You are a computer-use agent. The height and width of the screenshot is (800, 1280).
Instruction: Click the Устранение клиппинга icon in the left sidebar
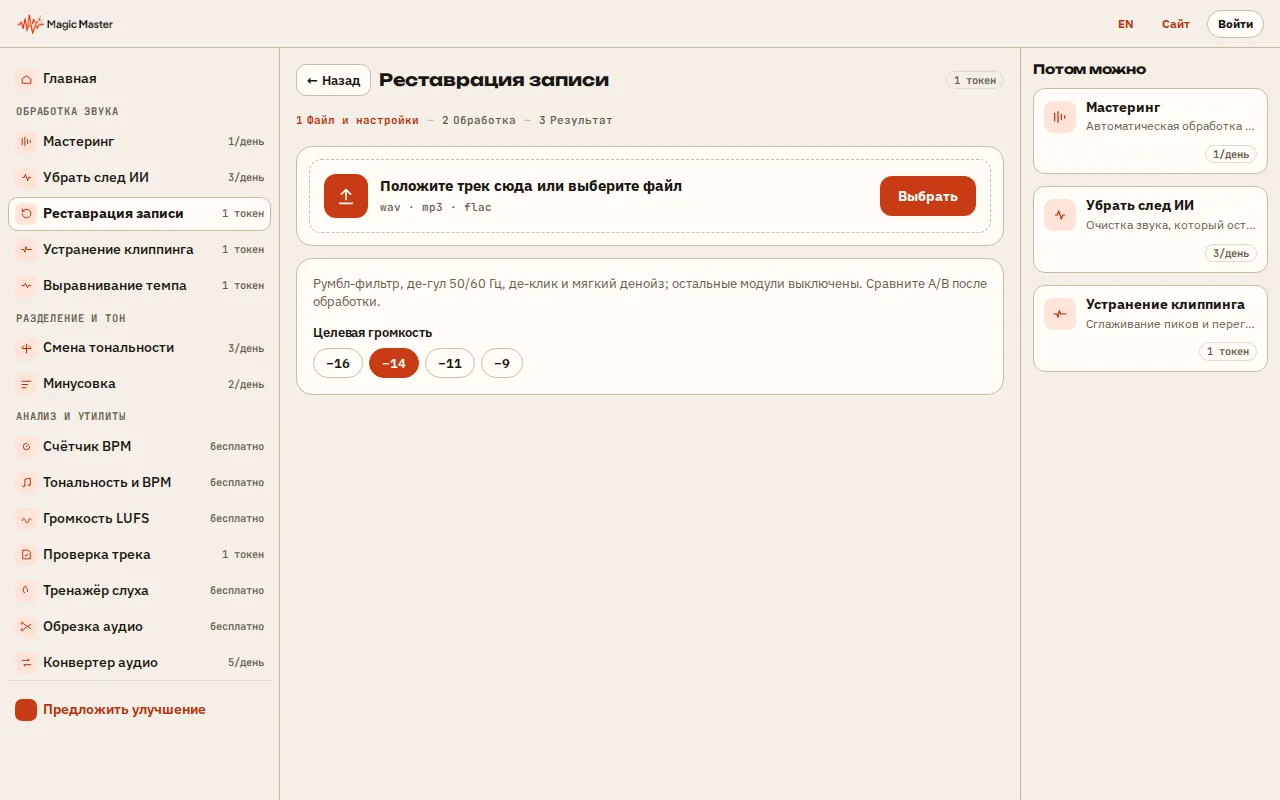[26, 250]
